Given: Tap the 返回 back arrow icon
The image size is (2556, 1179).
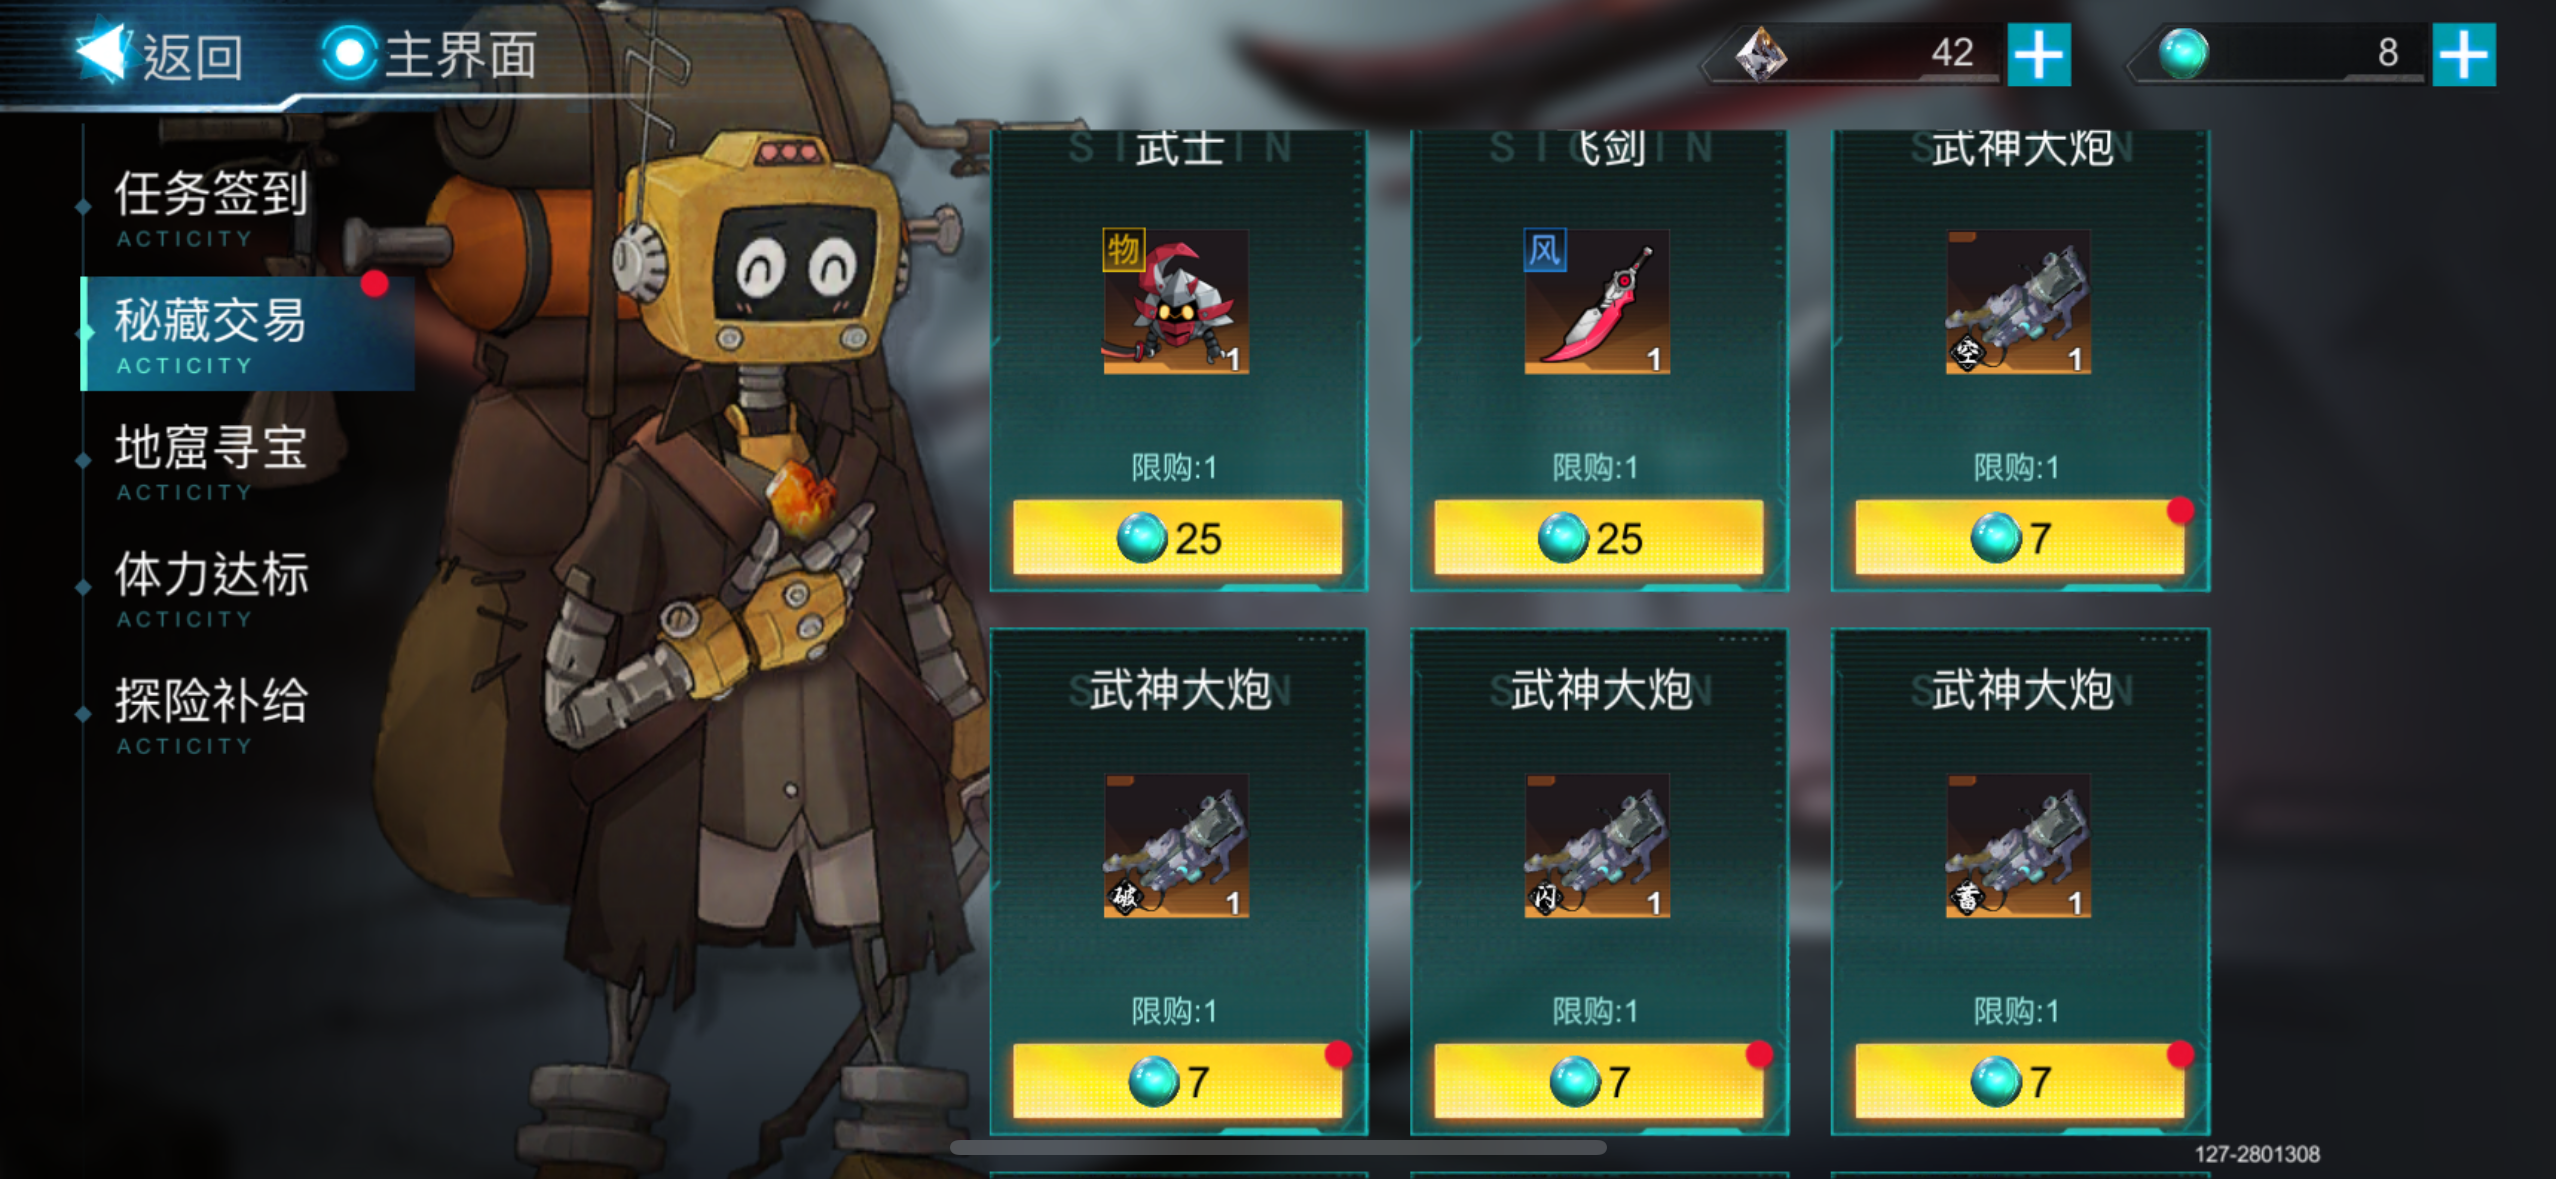Looking at the screenshot, I should pyautogui.click(x=104, y=51).
